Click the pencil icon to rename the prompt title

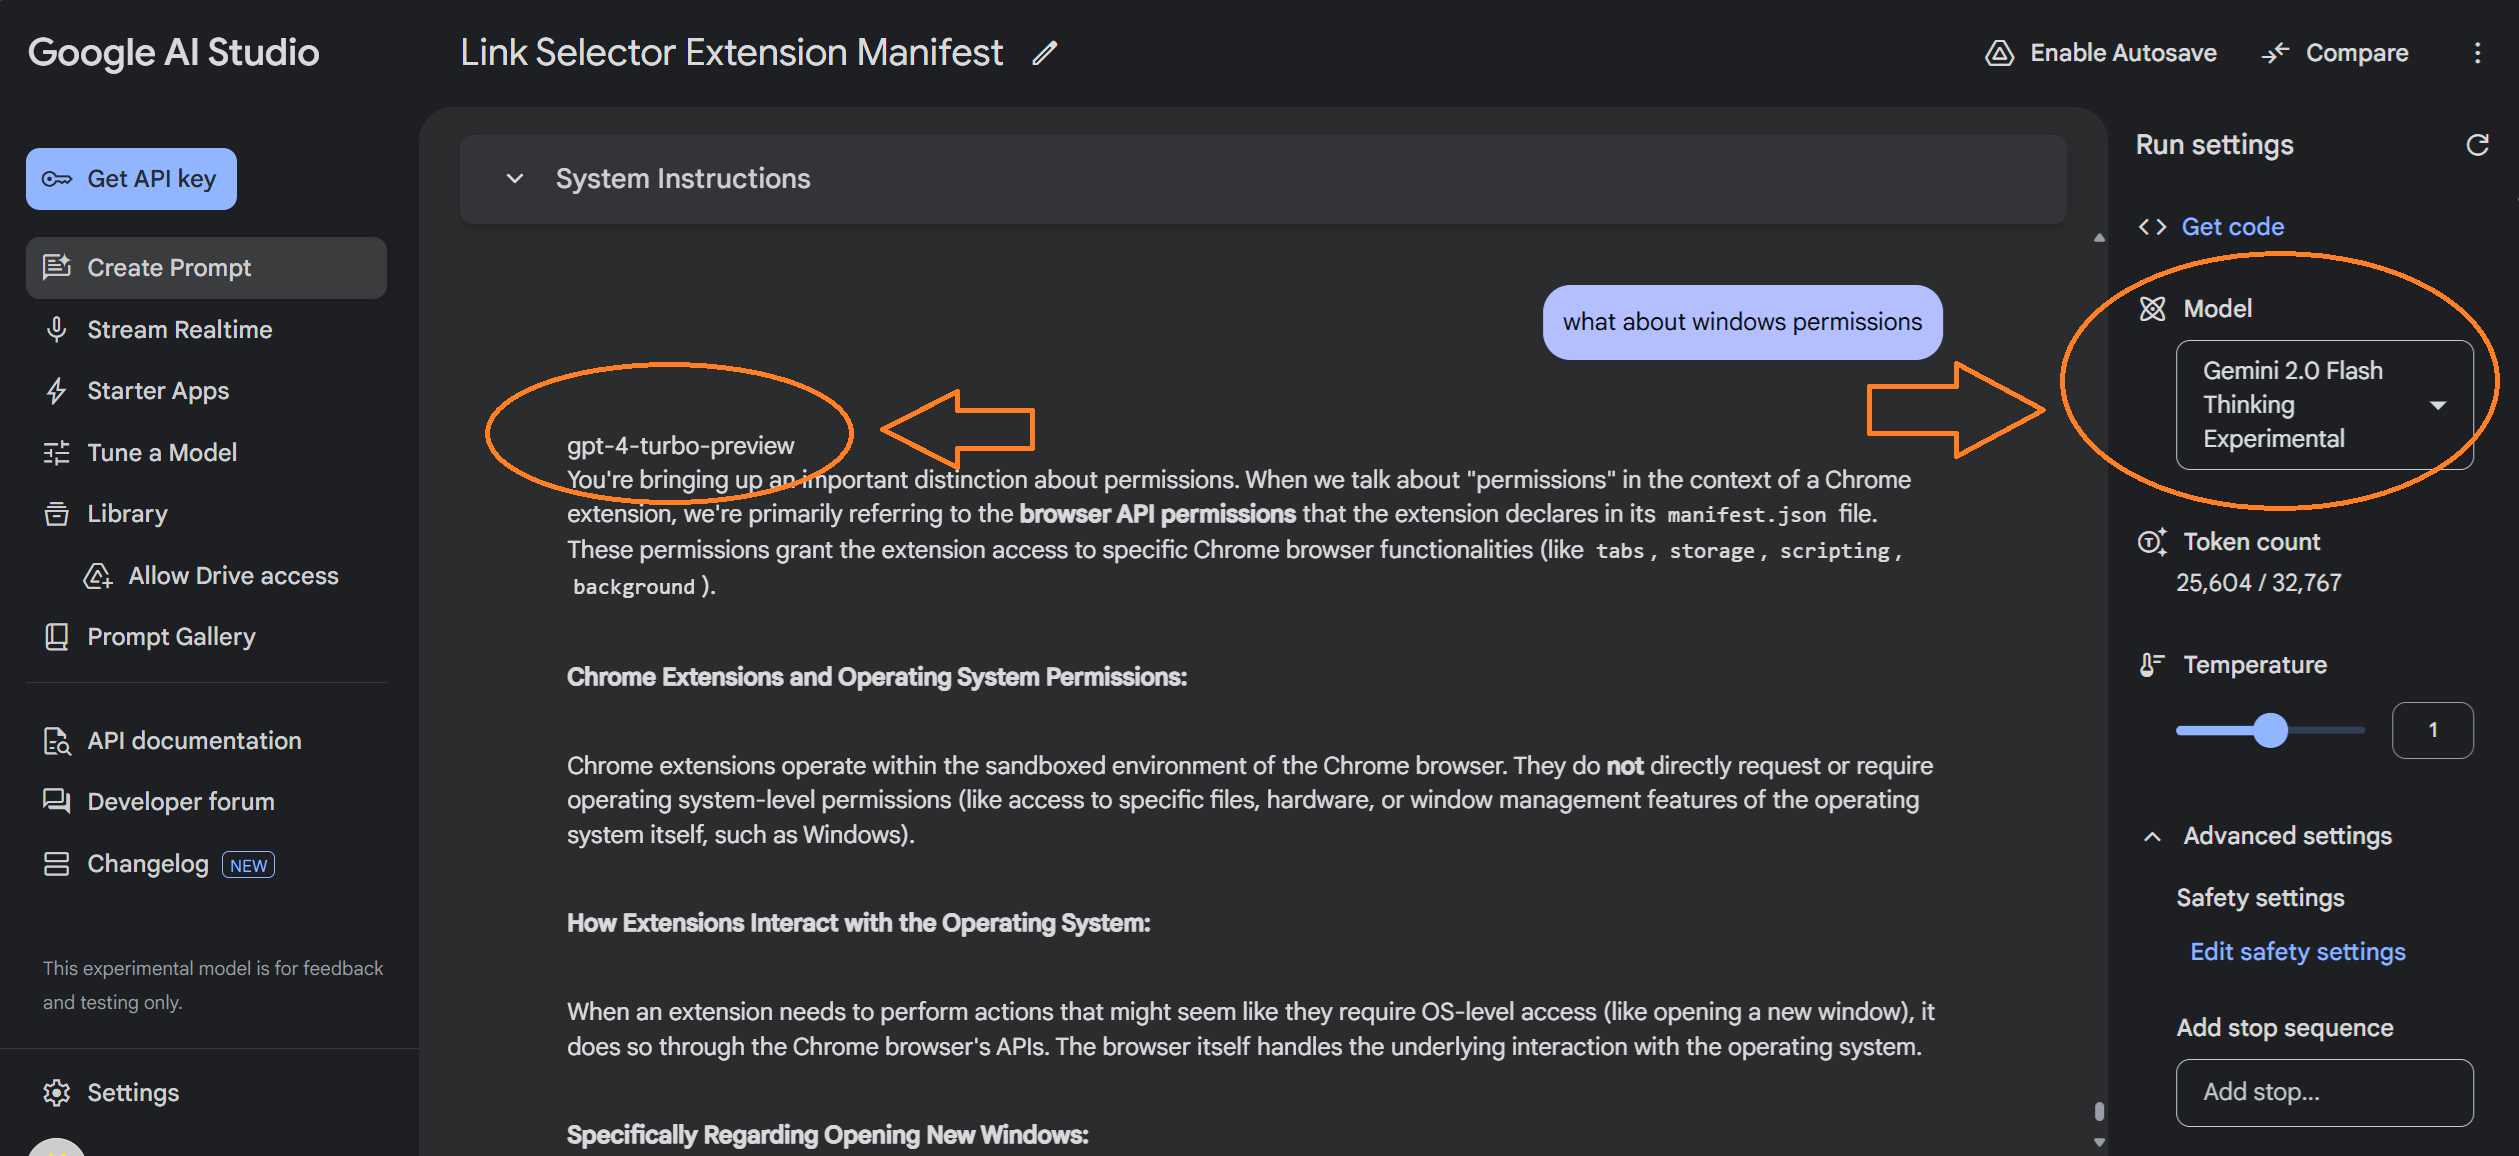tap(1044, 53)
